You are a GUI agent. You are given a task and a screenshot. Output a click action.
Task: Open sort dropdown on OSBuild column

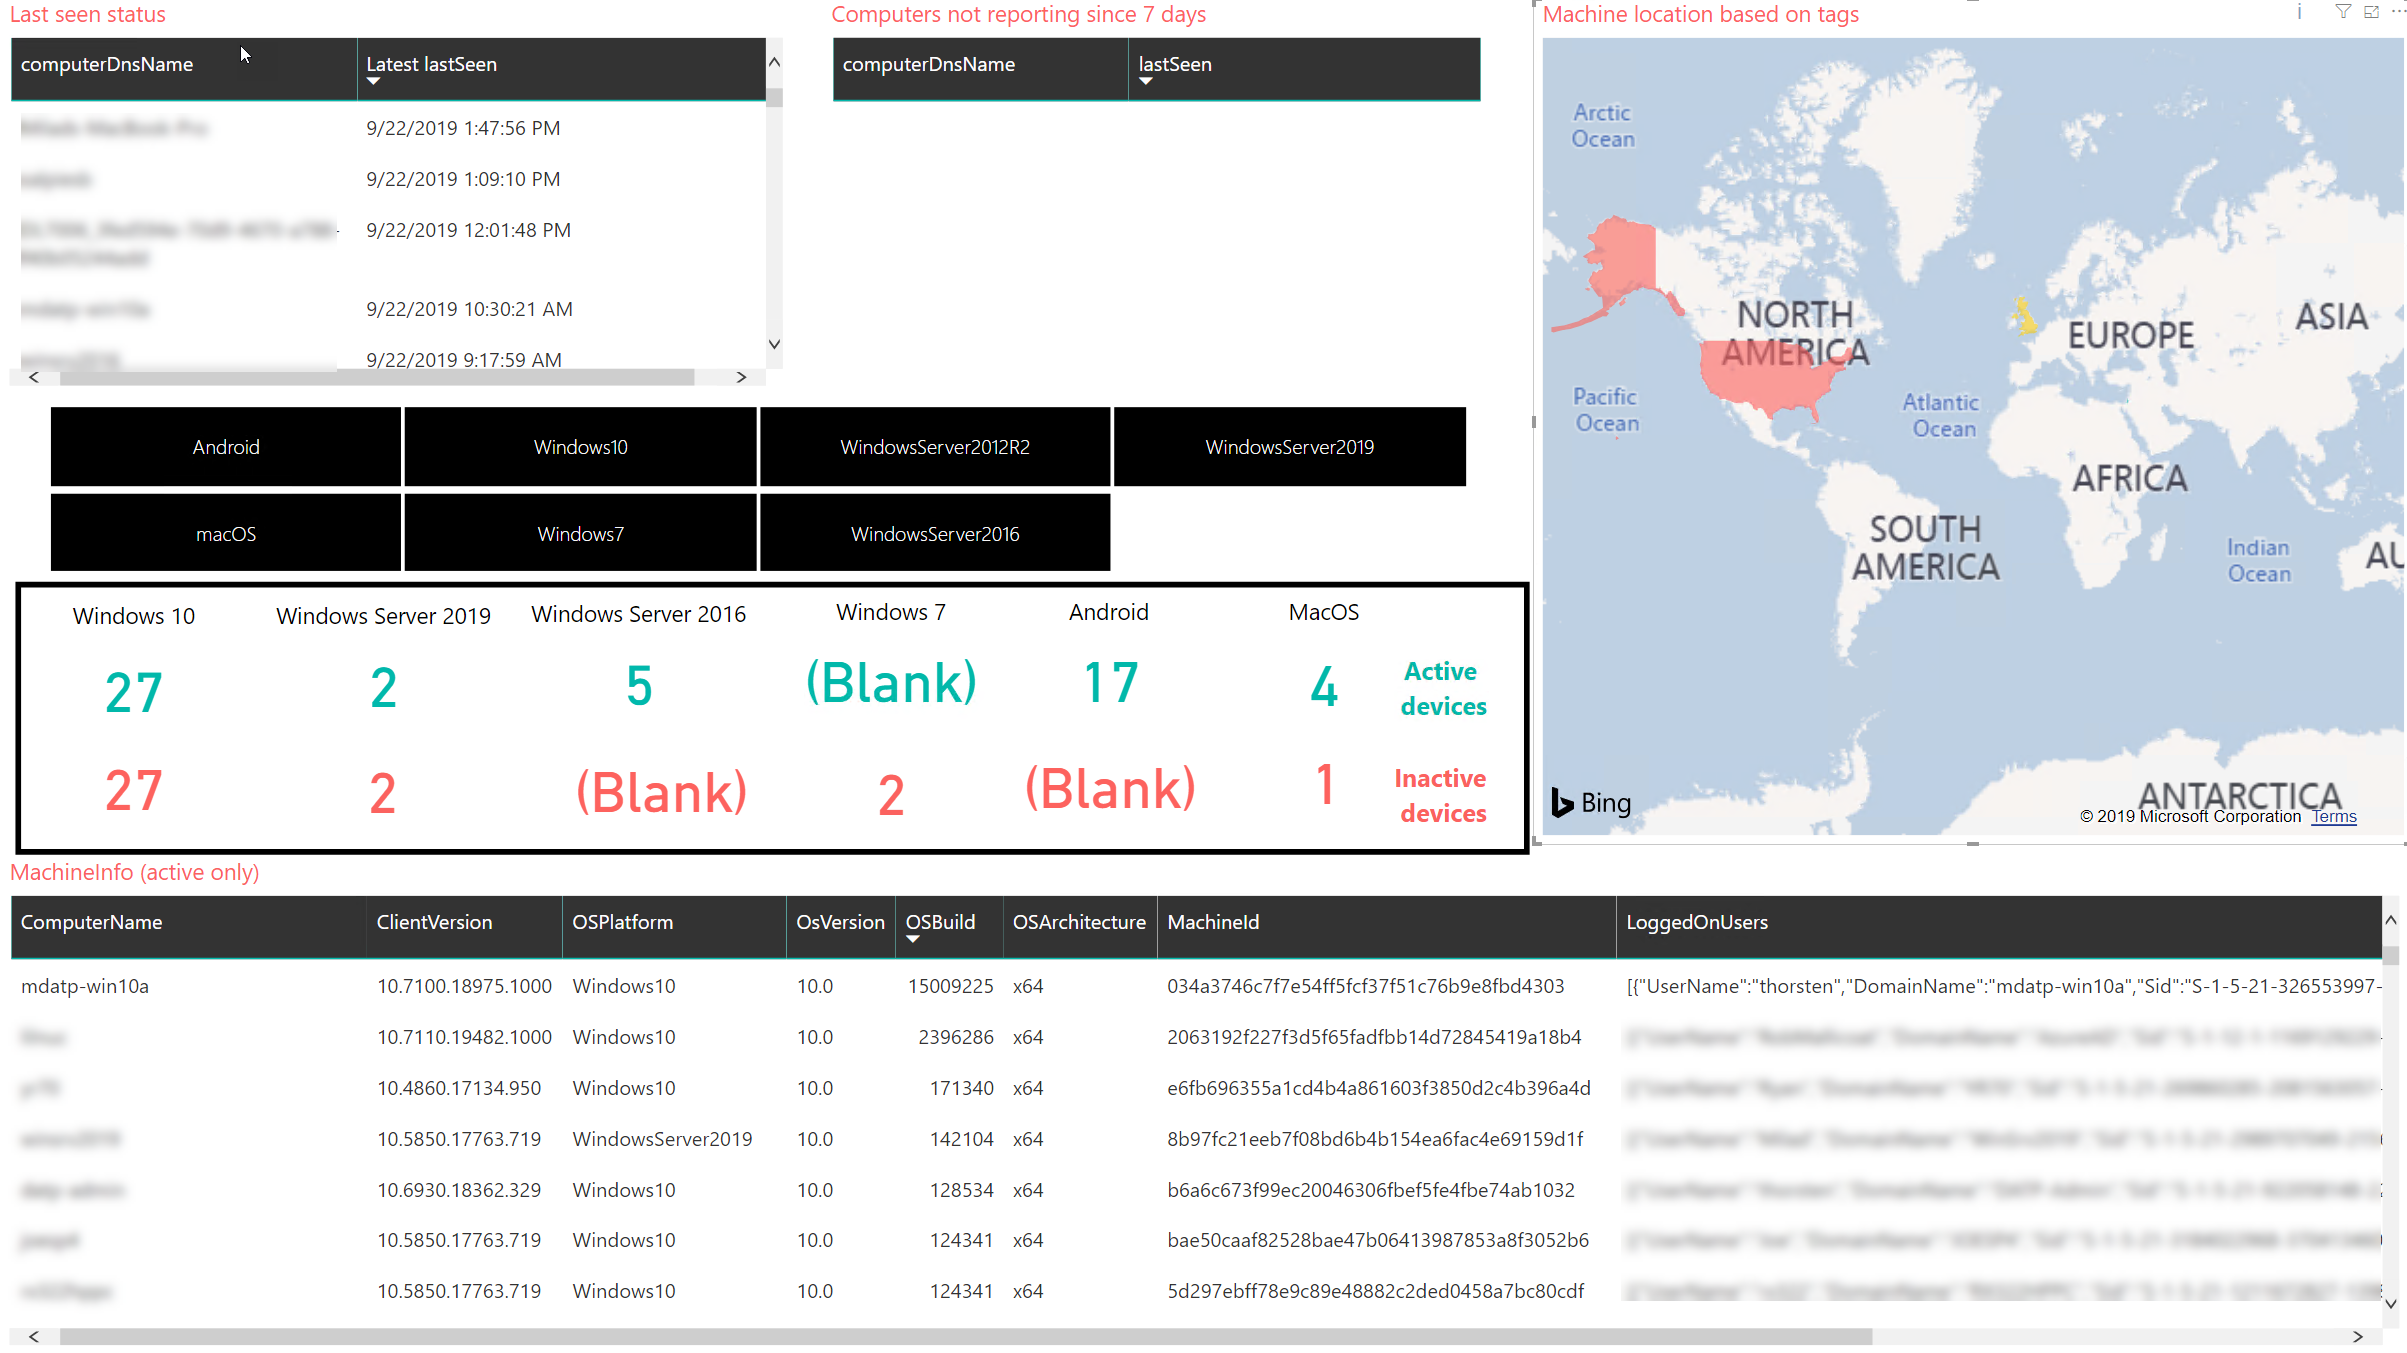pyautogui.click(x=912, y=940)
